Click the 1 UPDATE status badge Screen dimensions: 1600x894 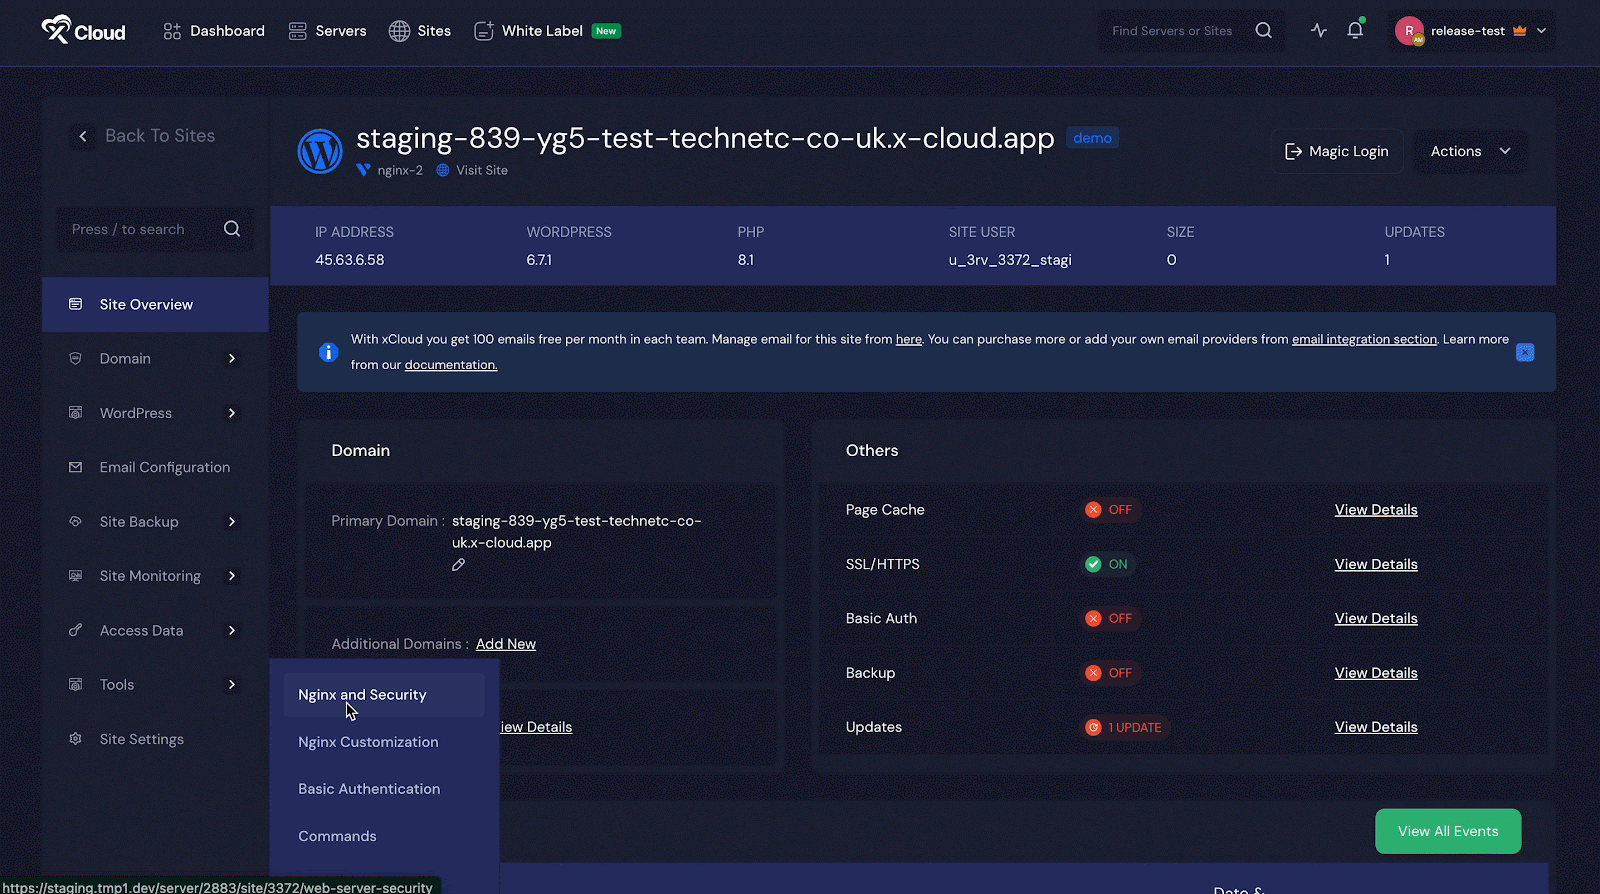(x=1125, y=727)
